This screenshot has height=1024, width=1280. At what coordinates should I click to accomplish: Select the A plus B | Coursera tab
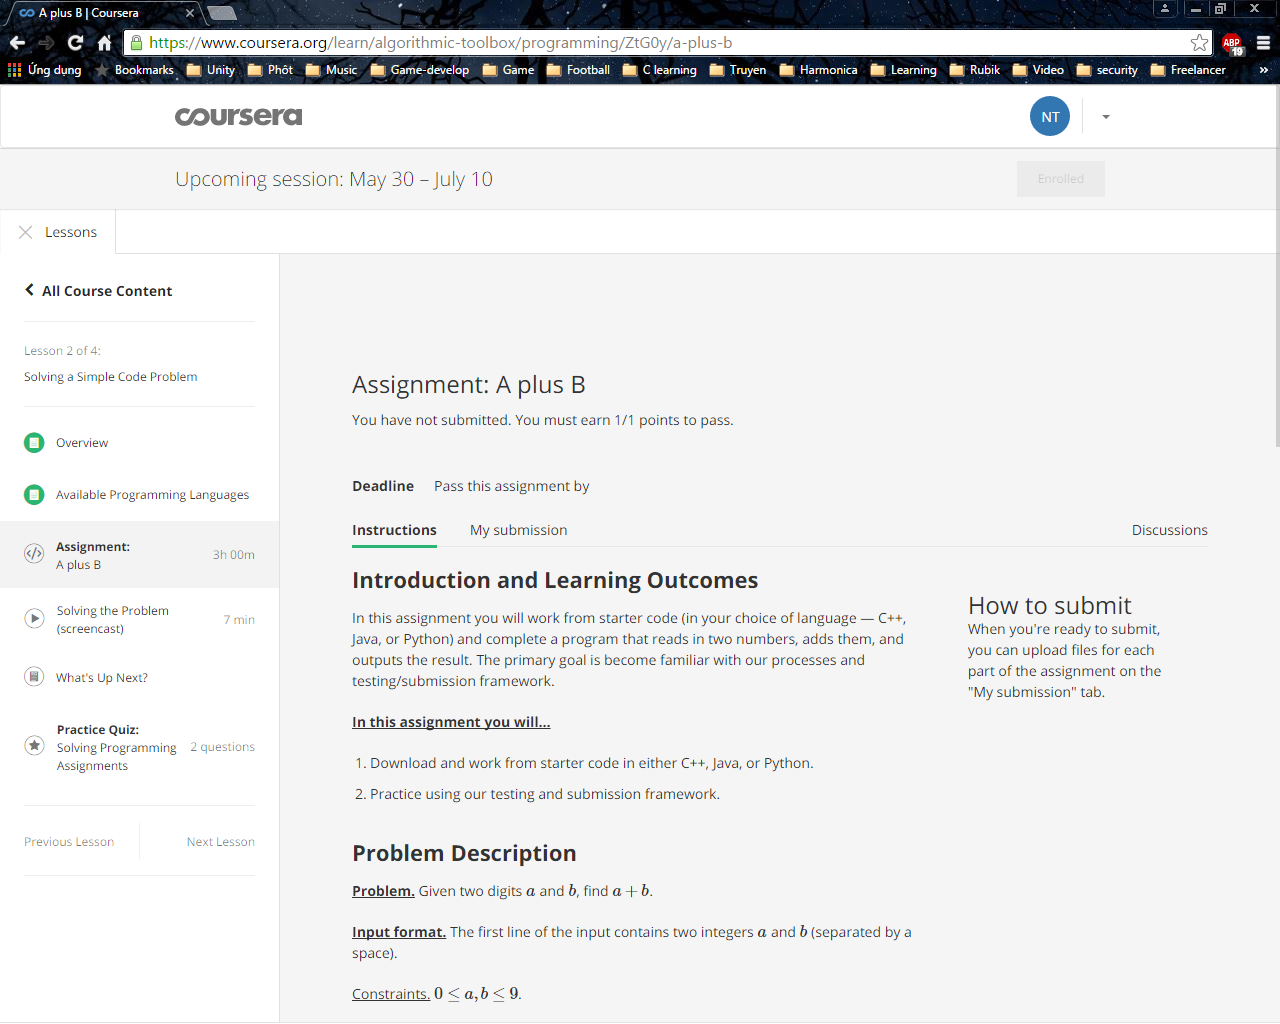coord(102,13)
